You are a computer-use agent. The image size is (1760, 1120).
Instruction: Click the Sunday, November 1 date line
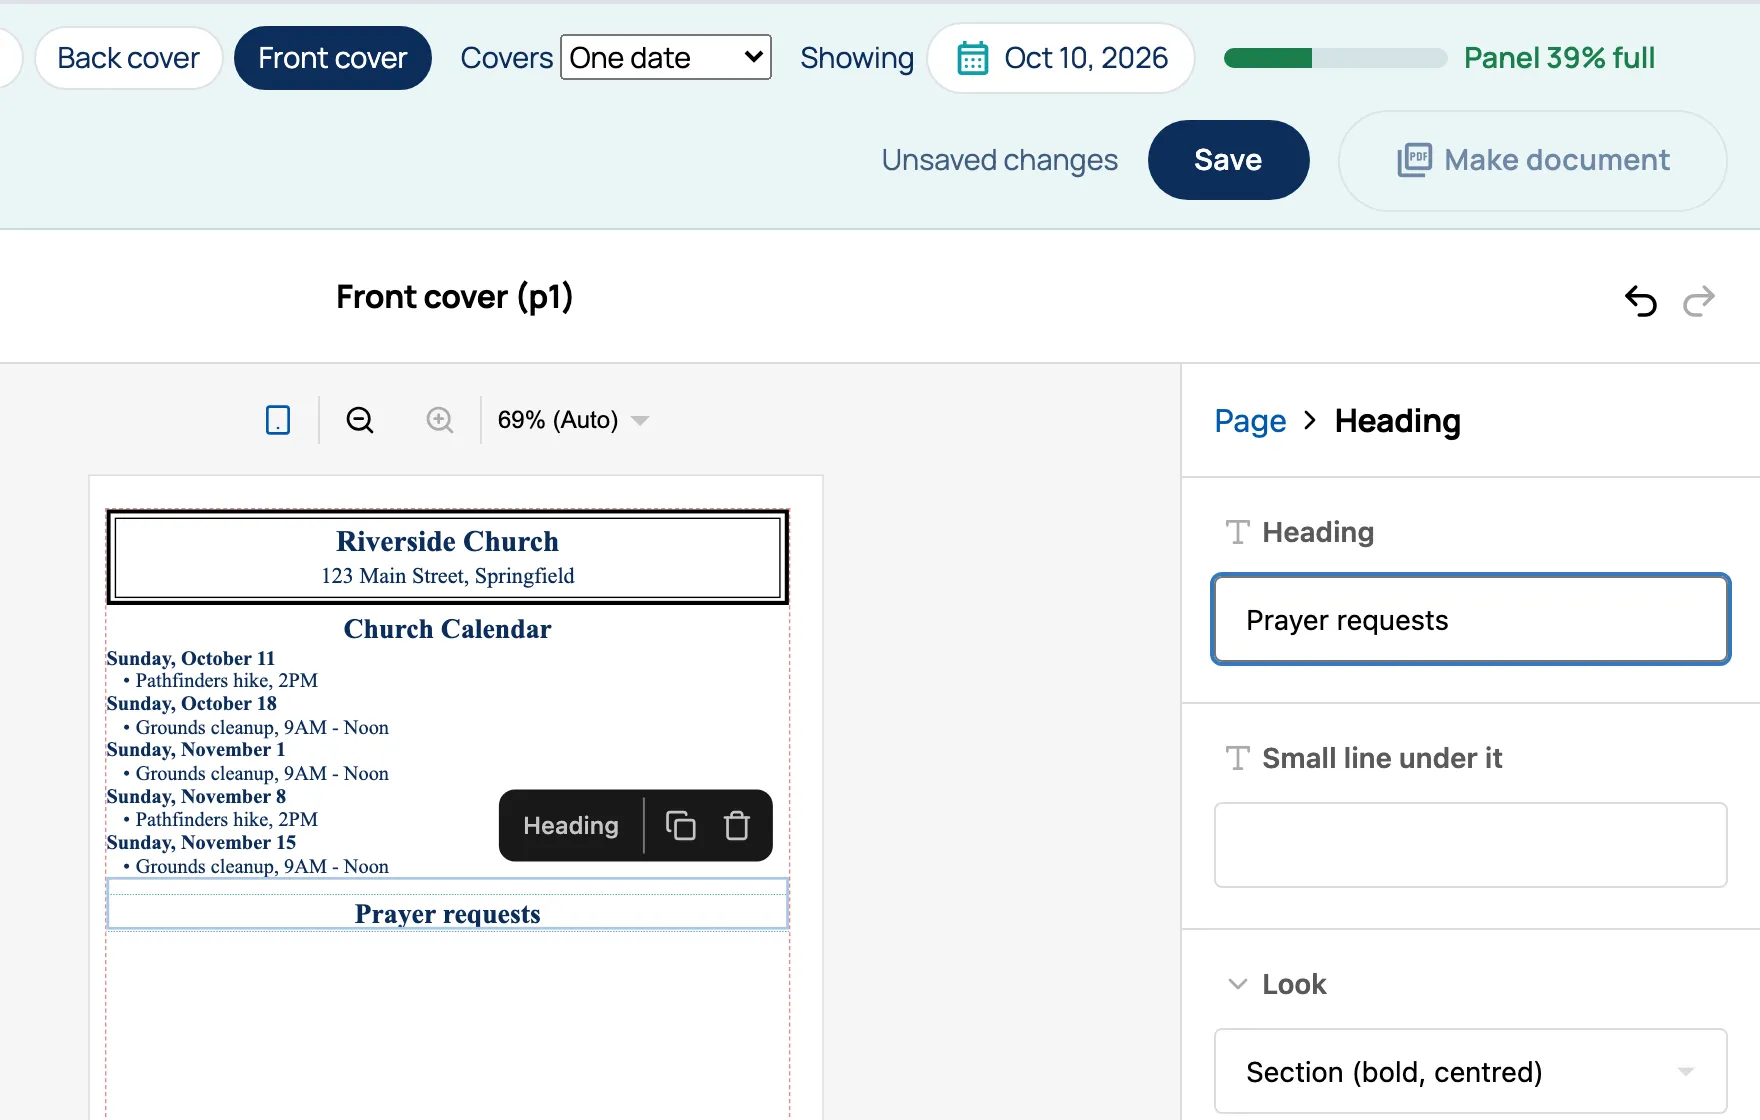point(196,749)
